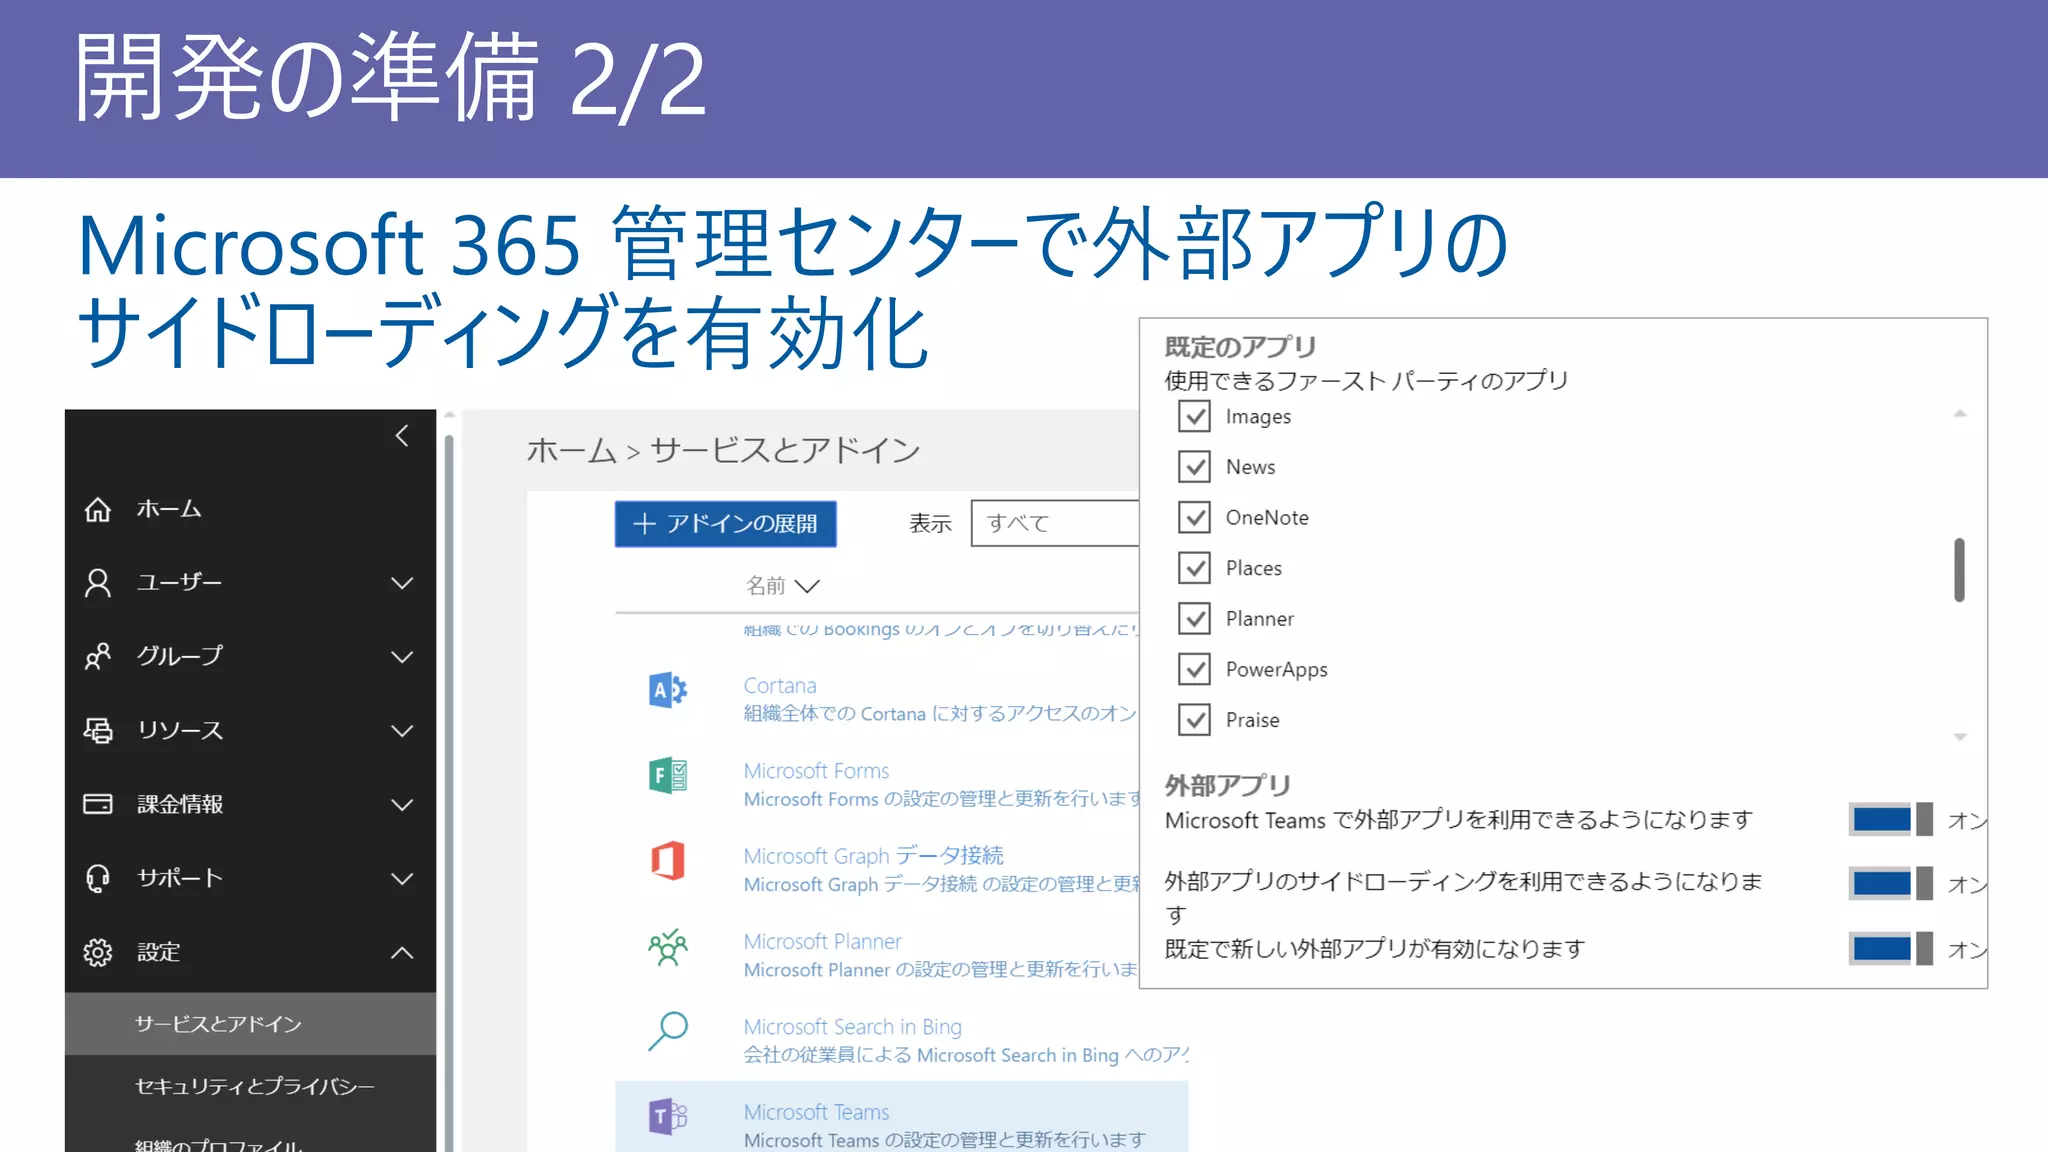The height and width of the screenshot is (1152, 2048).
Task: Open the Microsoft Teams service link
Action: tap(816, 1112)
